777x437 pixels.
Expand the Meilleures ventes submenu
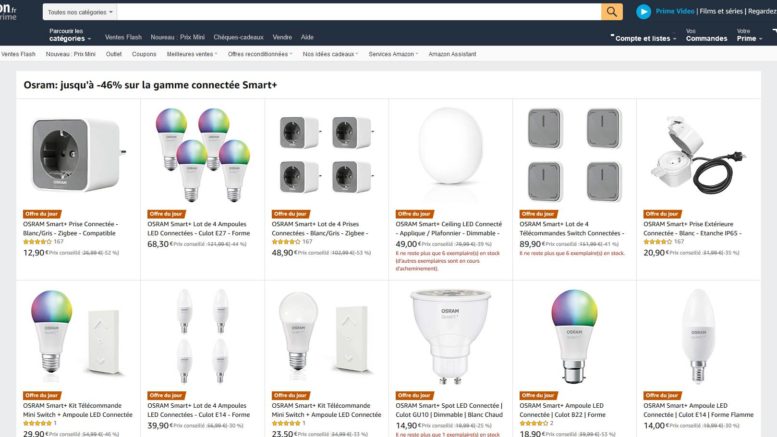[192, 54]
